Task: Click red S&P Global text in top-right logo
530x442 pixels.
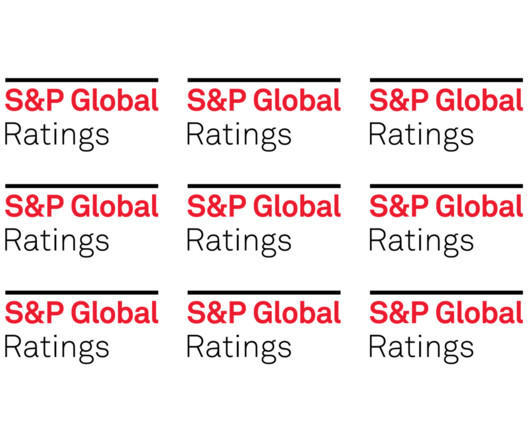Action: click(446, 100)
